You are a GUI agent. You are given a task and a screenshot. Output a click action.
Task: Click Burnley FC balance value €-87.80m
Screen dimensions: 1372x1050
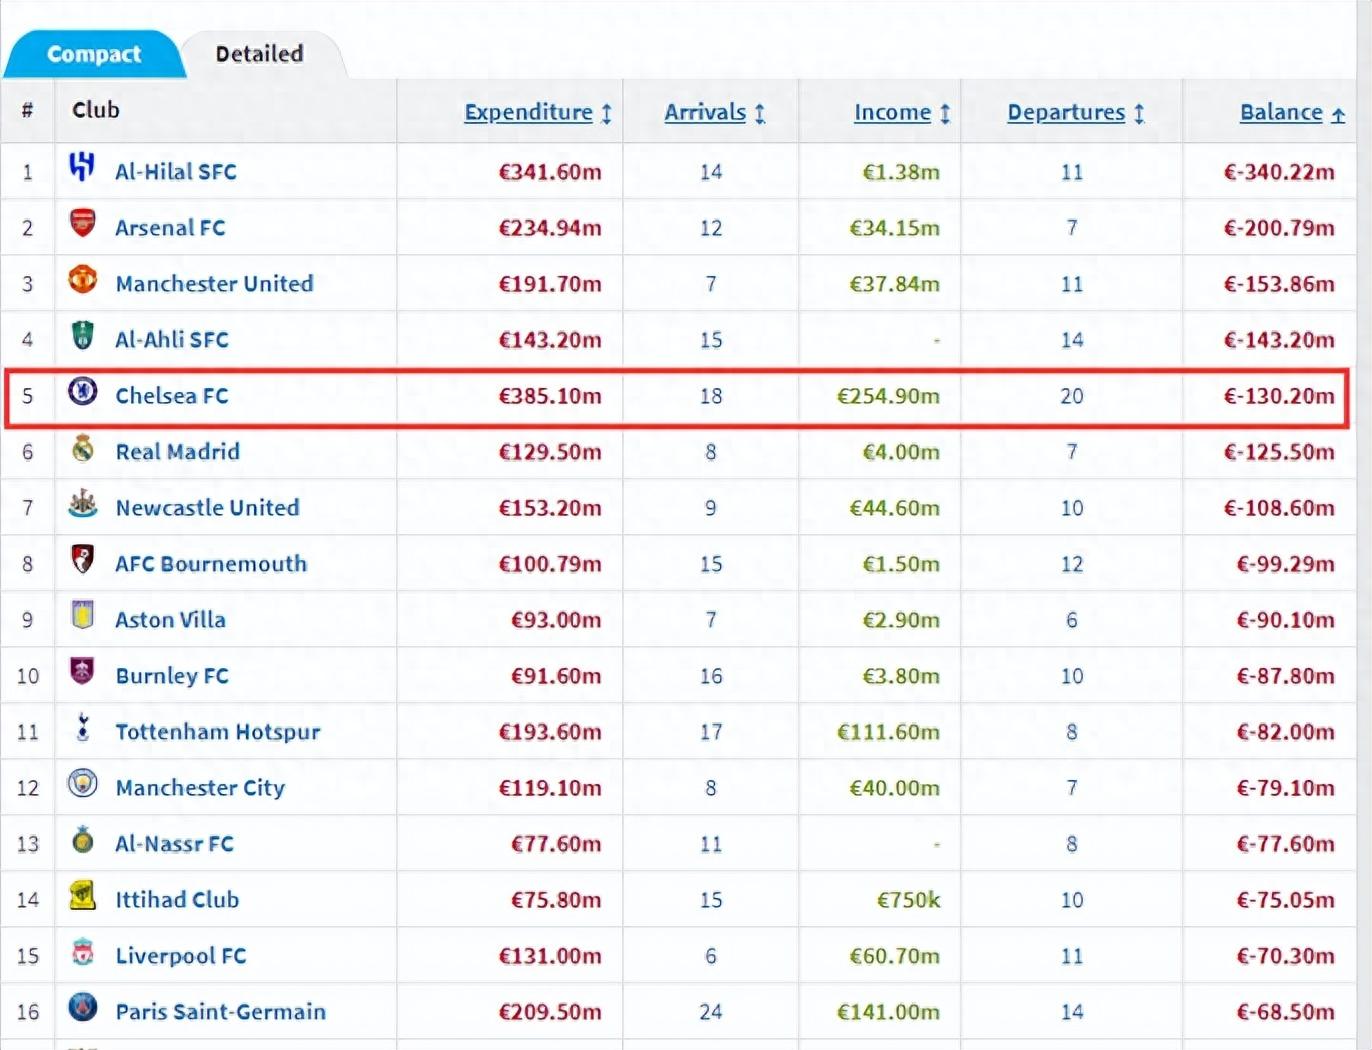[x=1285, y=676]
